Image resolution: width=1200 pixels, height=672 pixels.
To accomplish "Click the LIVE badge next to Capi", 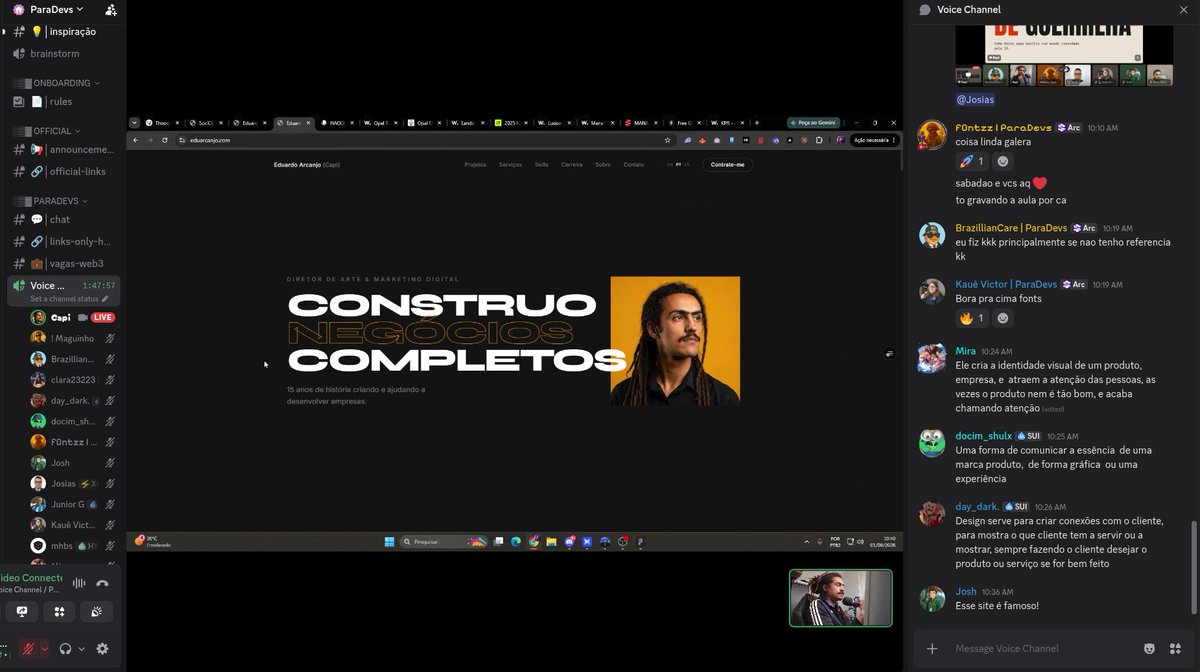I will [103, 318].
